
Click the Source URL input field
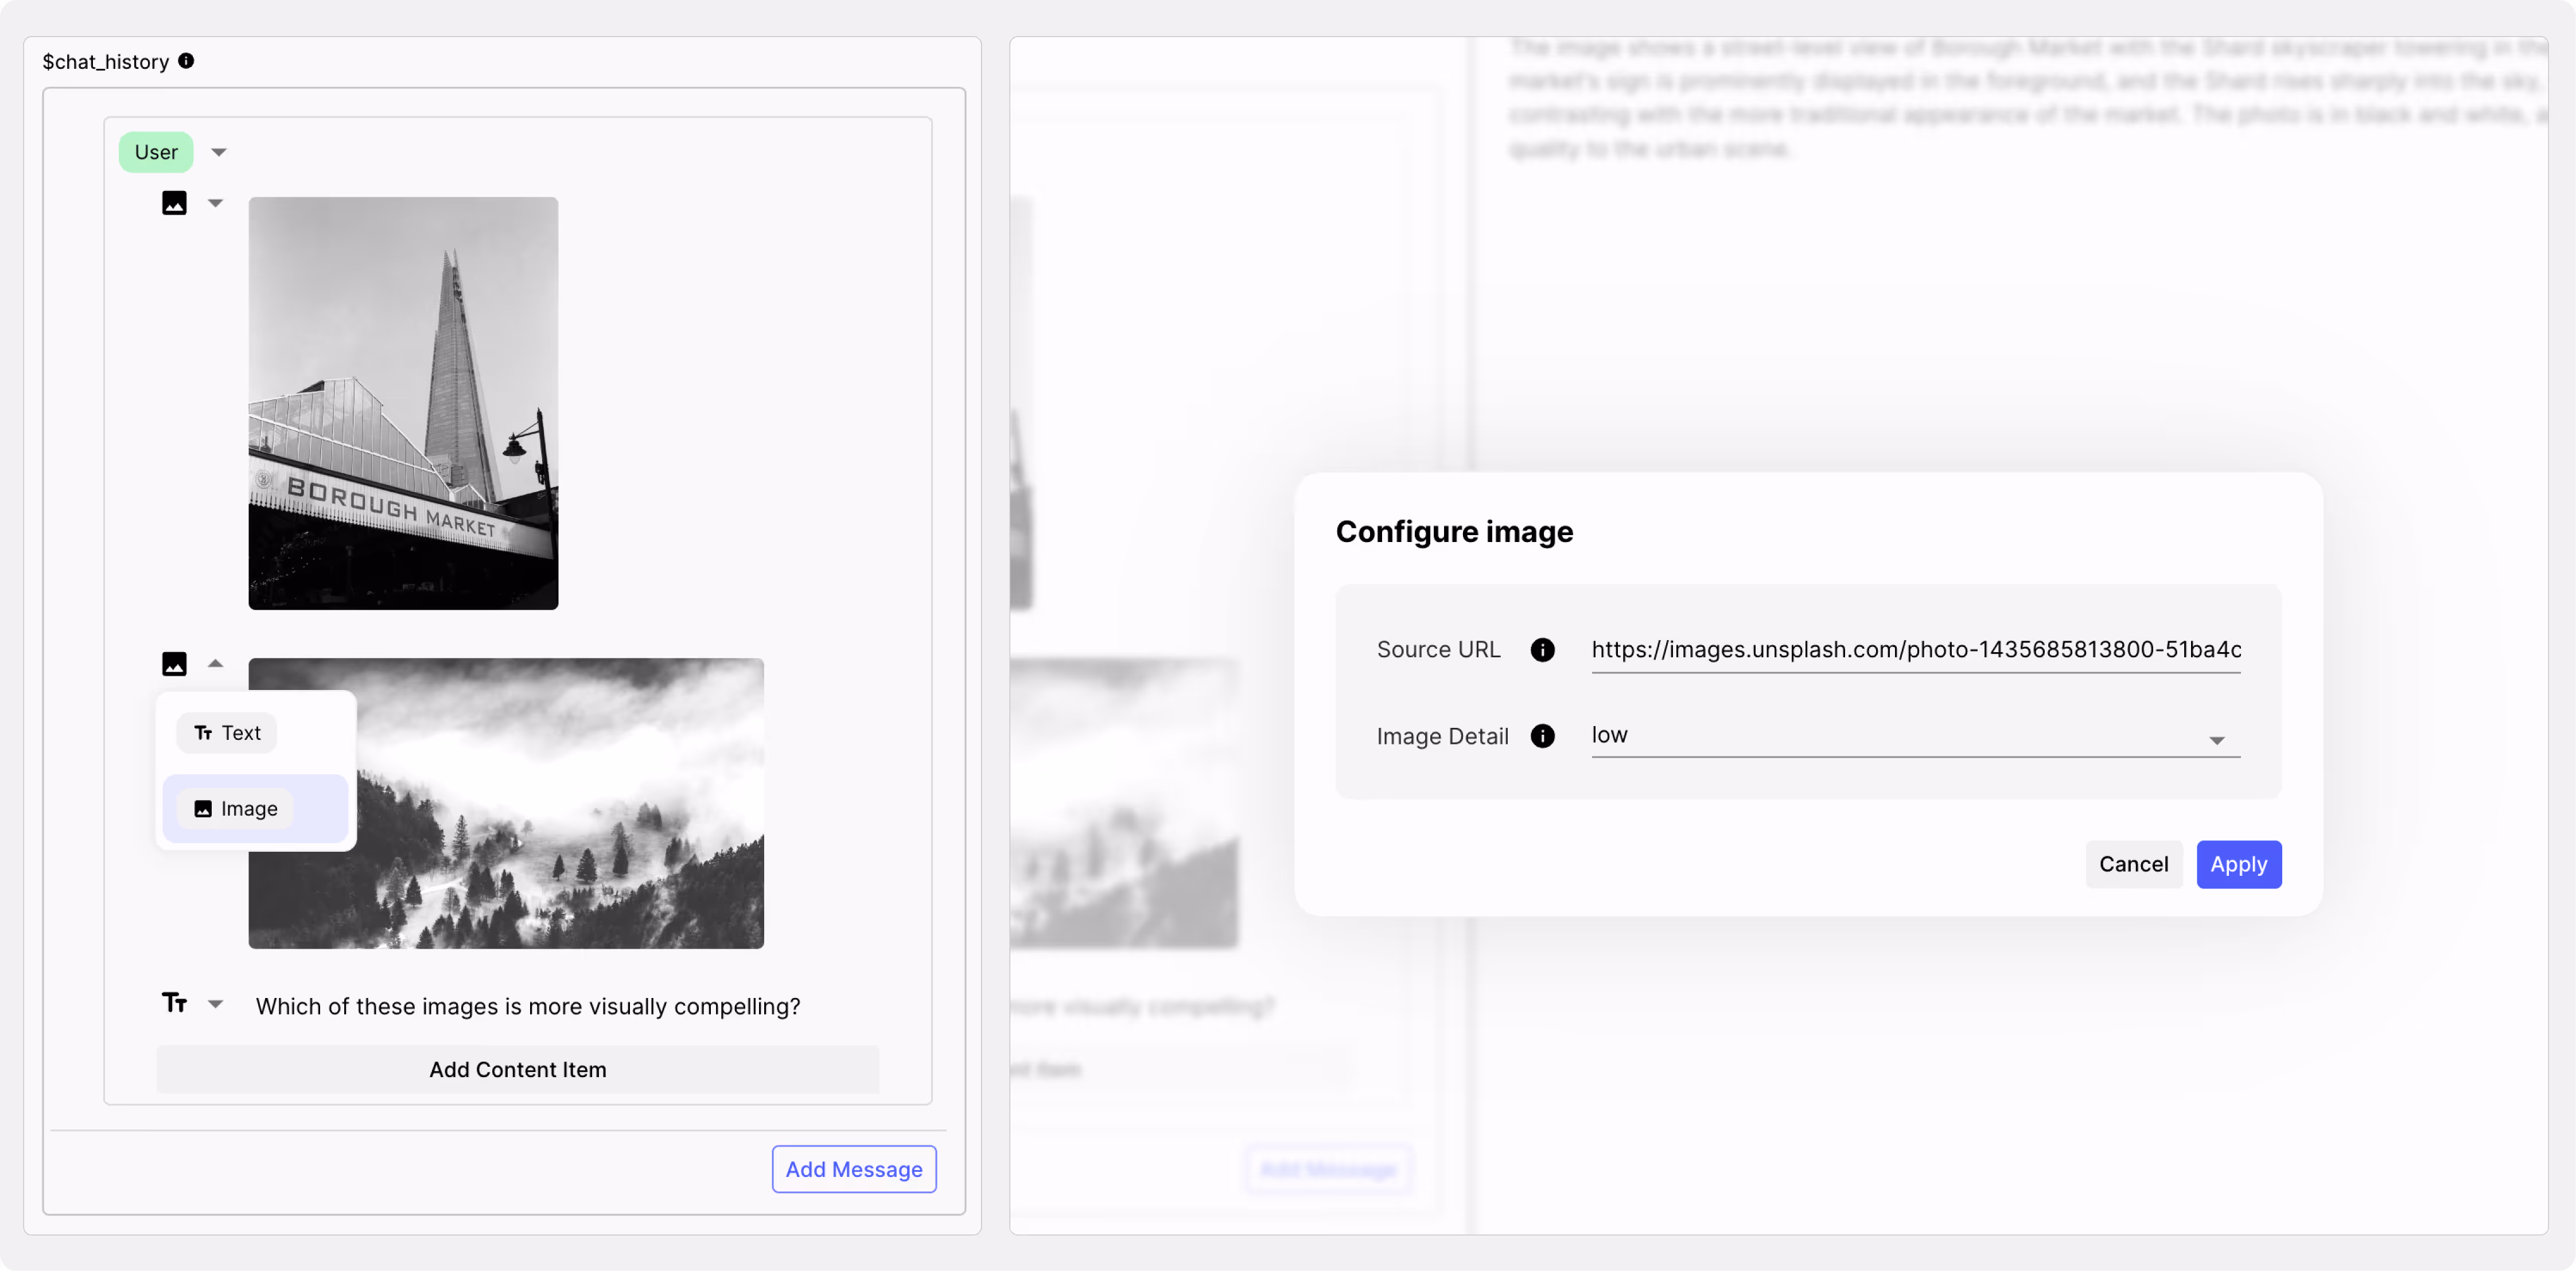coord(1914,650)
